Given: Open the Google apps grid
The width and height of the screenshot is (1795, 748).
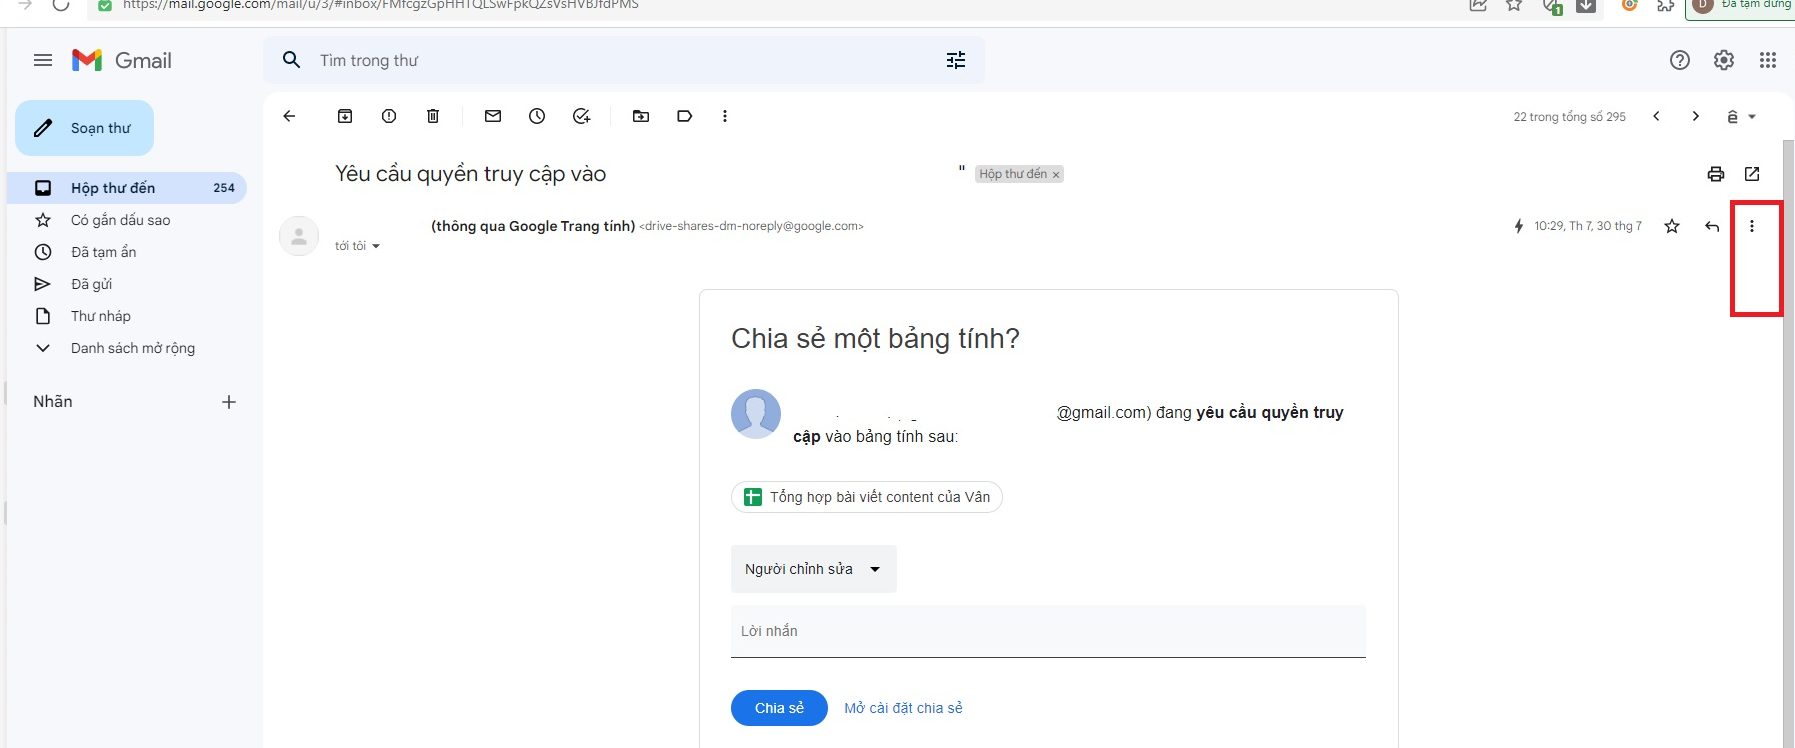Looking at the screenshot, I should [x=1768, y=60].
